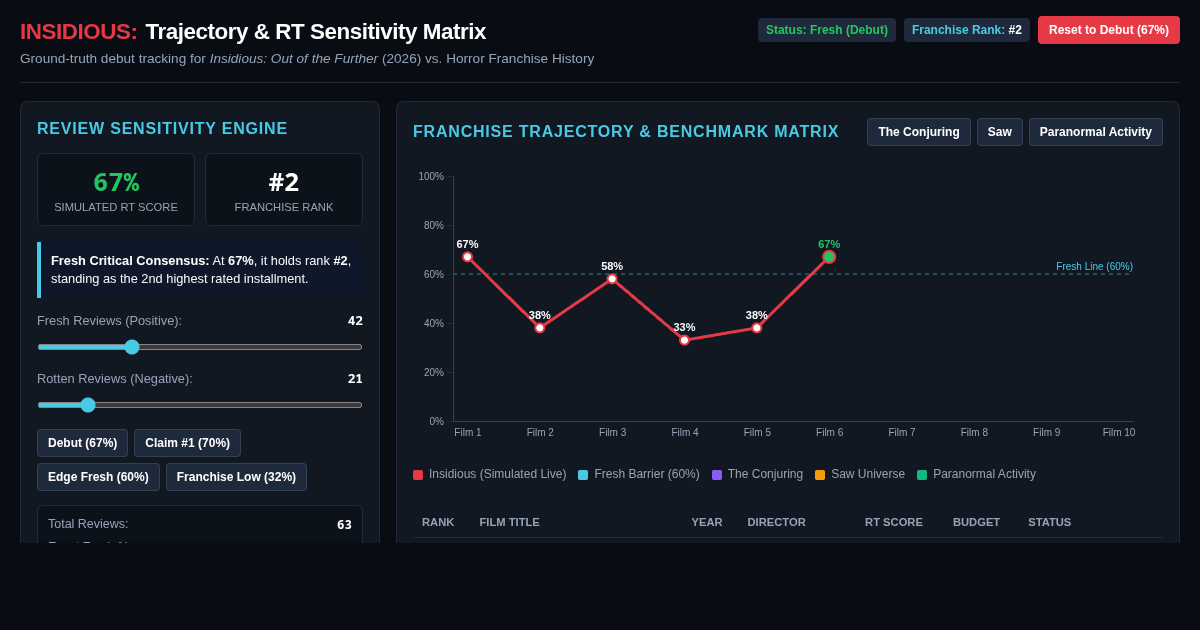This screenshot has width=1200, height=630.
Task: Sort table by RANK column header
Action: (438, 522)
